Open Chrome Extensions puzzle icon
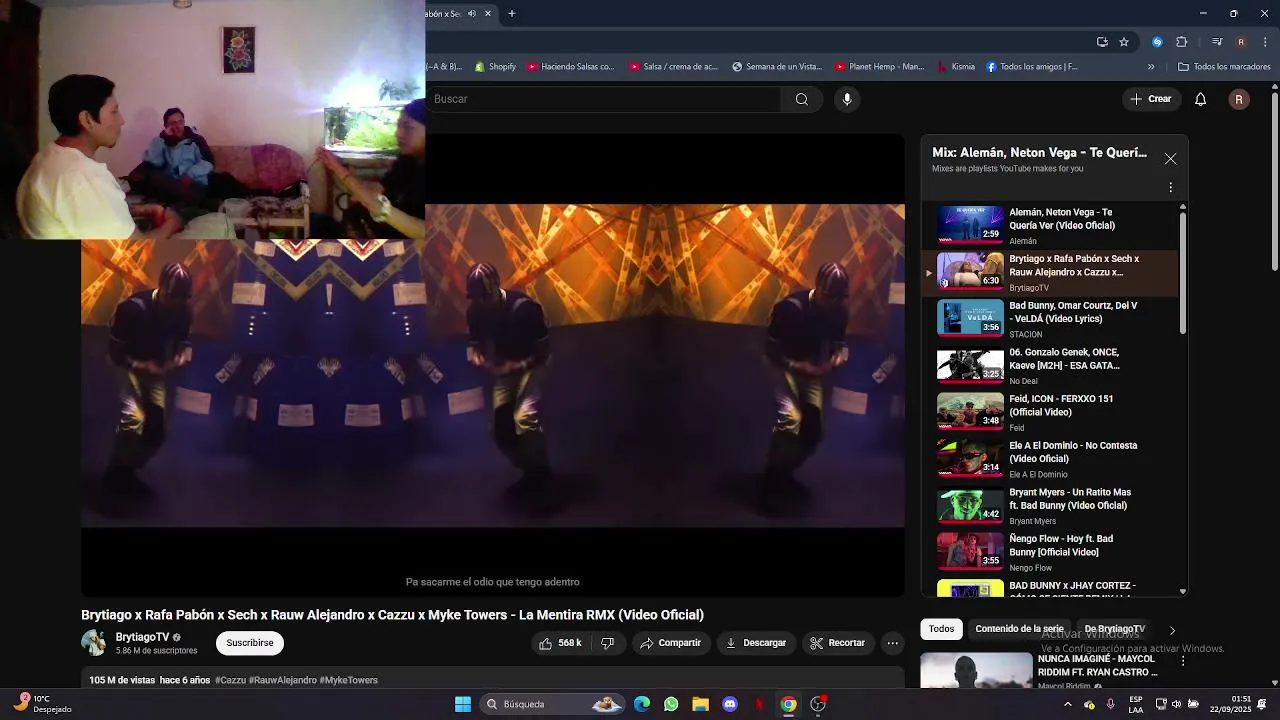This screenshot has width=1280, height=720. tap(1181, 42)
